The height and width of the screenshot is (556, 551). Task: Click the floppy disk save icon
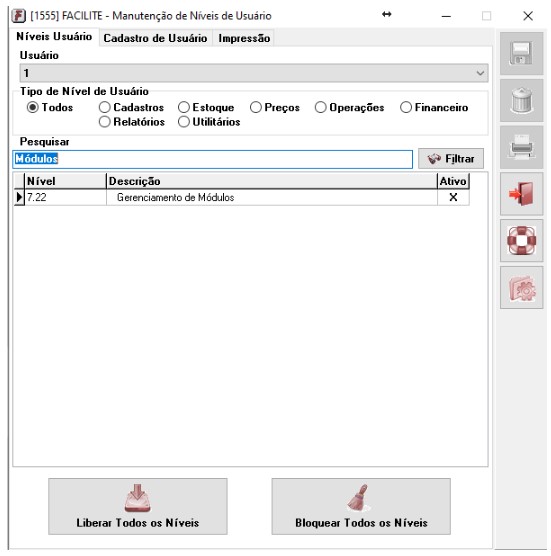click(x=521, y=54)
